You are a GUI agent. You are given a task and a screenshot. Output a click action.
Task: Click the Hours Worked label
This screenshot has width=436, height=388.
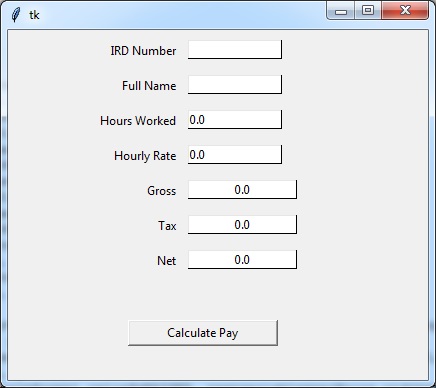(138, 121)
